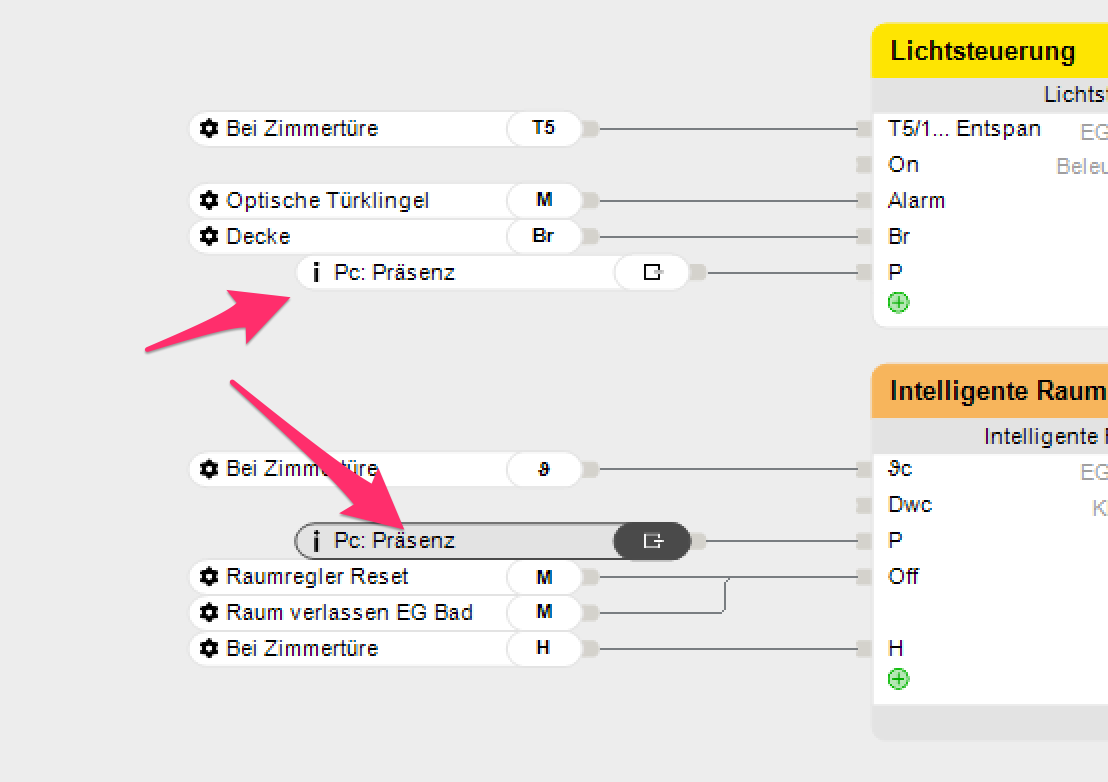The image size is (1108, 782).
Task: Click gear icon of Decke input
Action: [208, 236]
